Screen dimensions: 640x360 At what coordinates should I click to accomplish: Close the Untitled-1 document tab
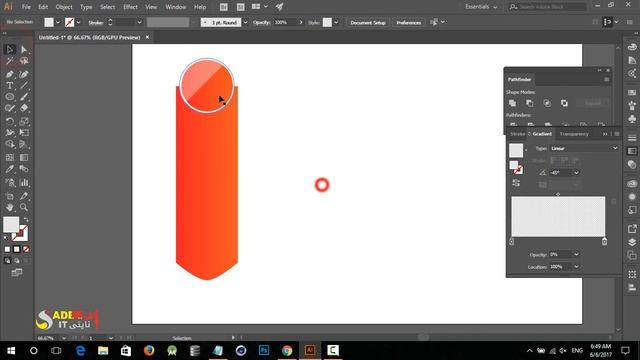coord(147,37)
